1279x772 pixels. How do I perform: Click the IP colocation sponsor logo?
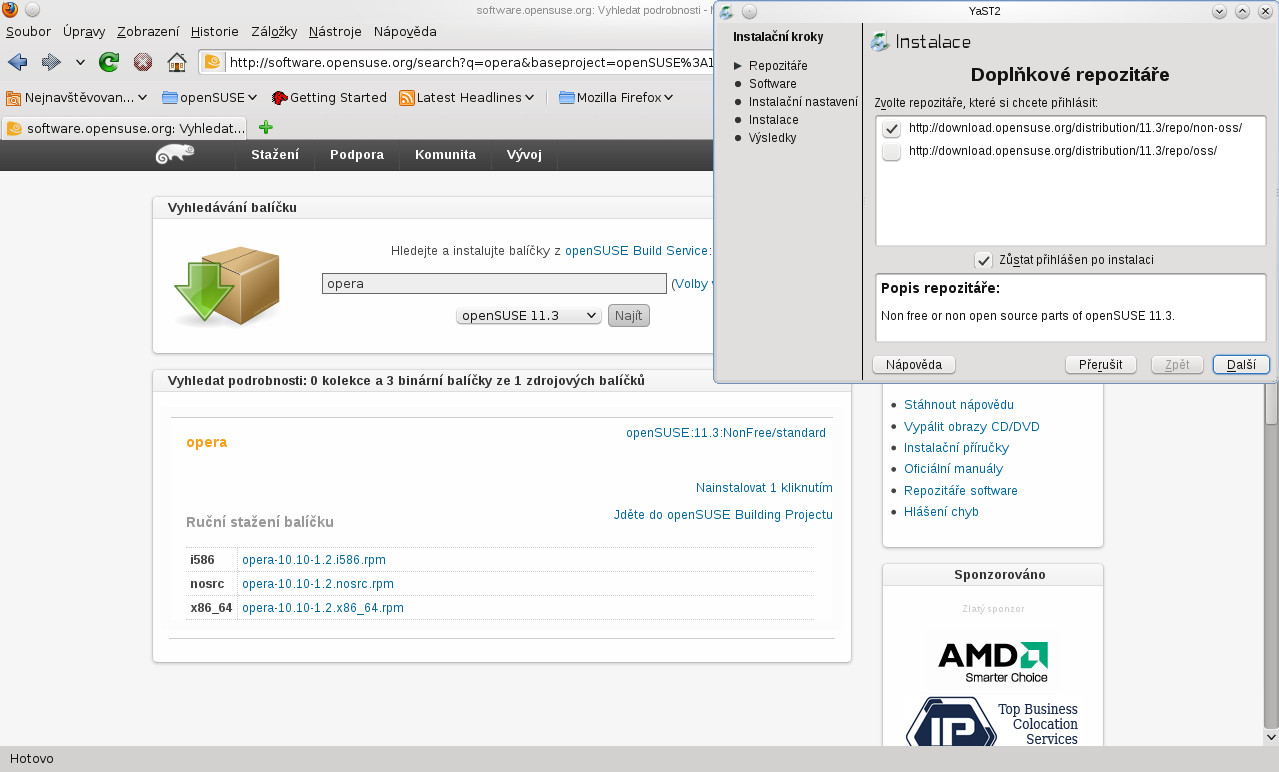tap(992, 722)
